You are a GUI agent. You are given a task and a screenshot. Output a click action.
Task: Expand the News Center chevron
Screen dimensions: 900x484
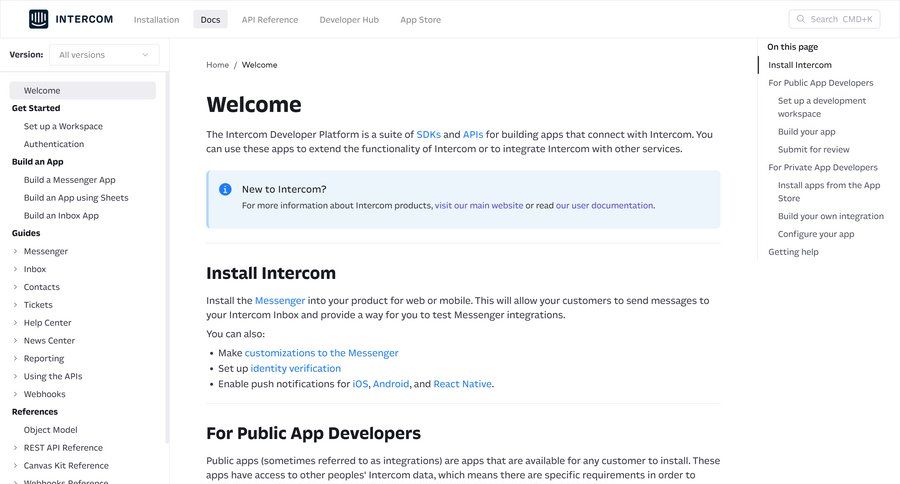click(15, 340)
